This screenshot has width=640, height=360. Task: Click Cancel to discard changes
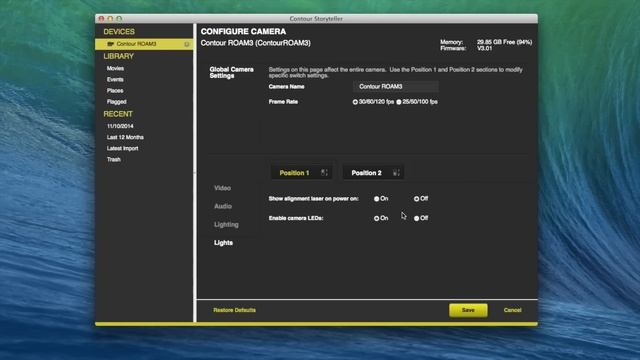[512, 310]
